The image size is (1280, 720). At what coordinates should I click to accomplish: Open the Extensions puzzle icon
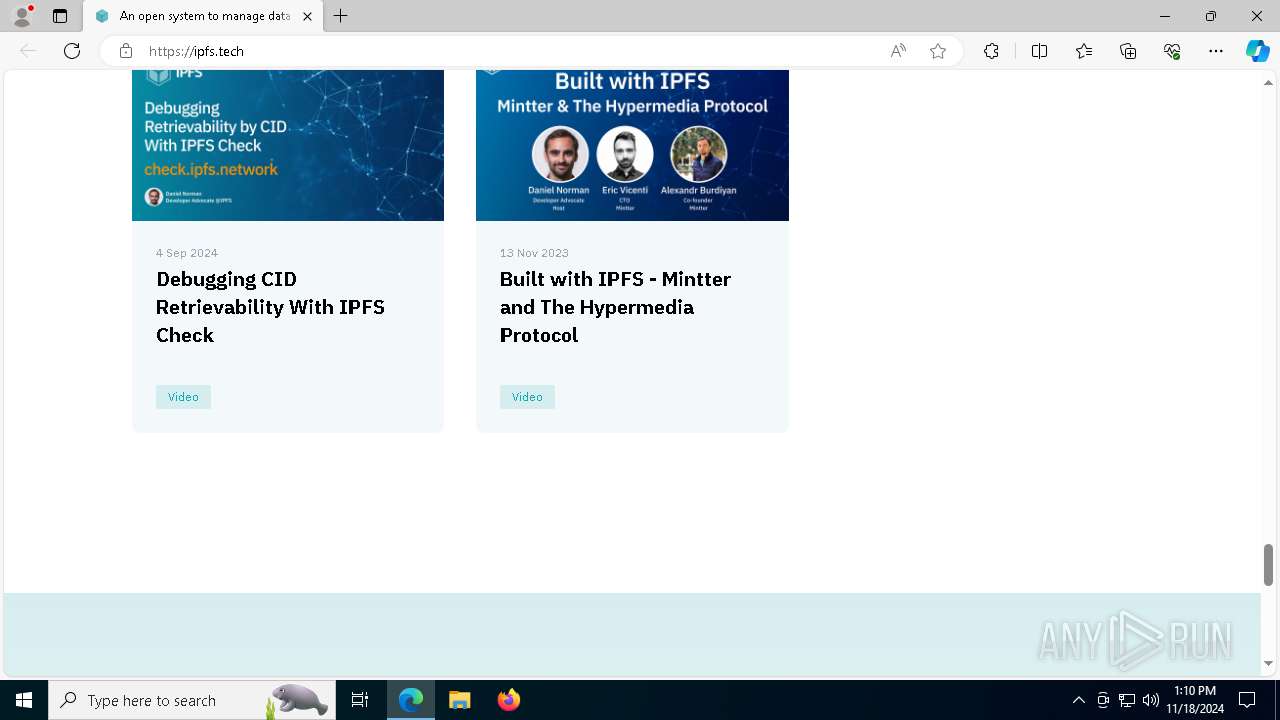[991, 51]
